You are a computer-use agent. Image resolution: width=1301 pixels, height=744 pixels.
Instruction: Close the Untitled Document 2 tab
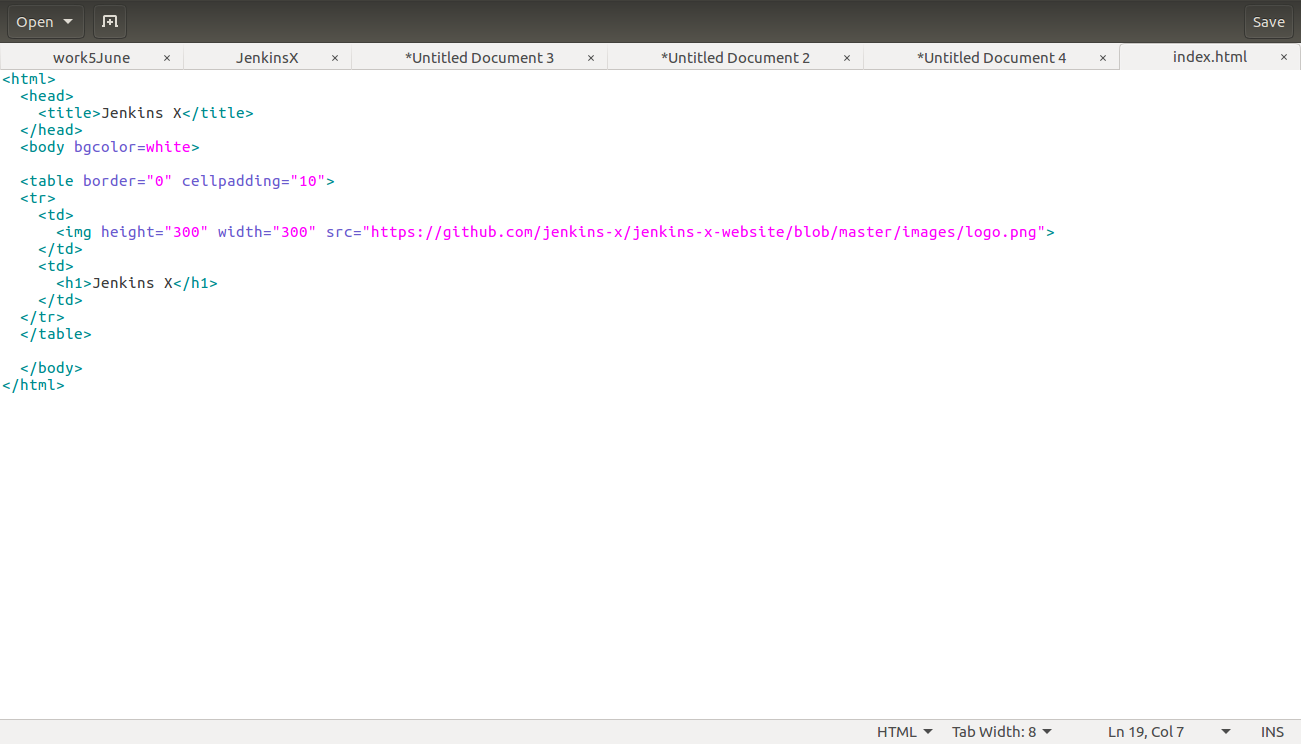pos(847,58)
